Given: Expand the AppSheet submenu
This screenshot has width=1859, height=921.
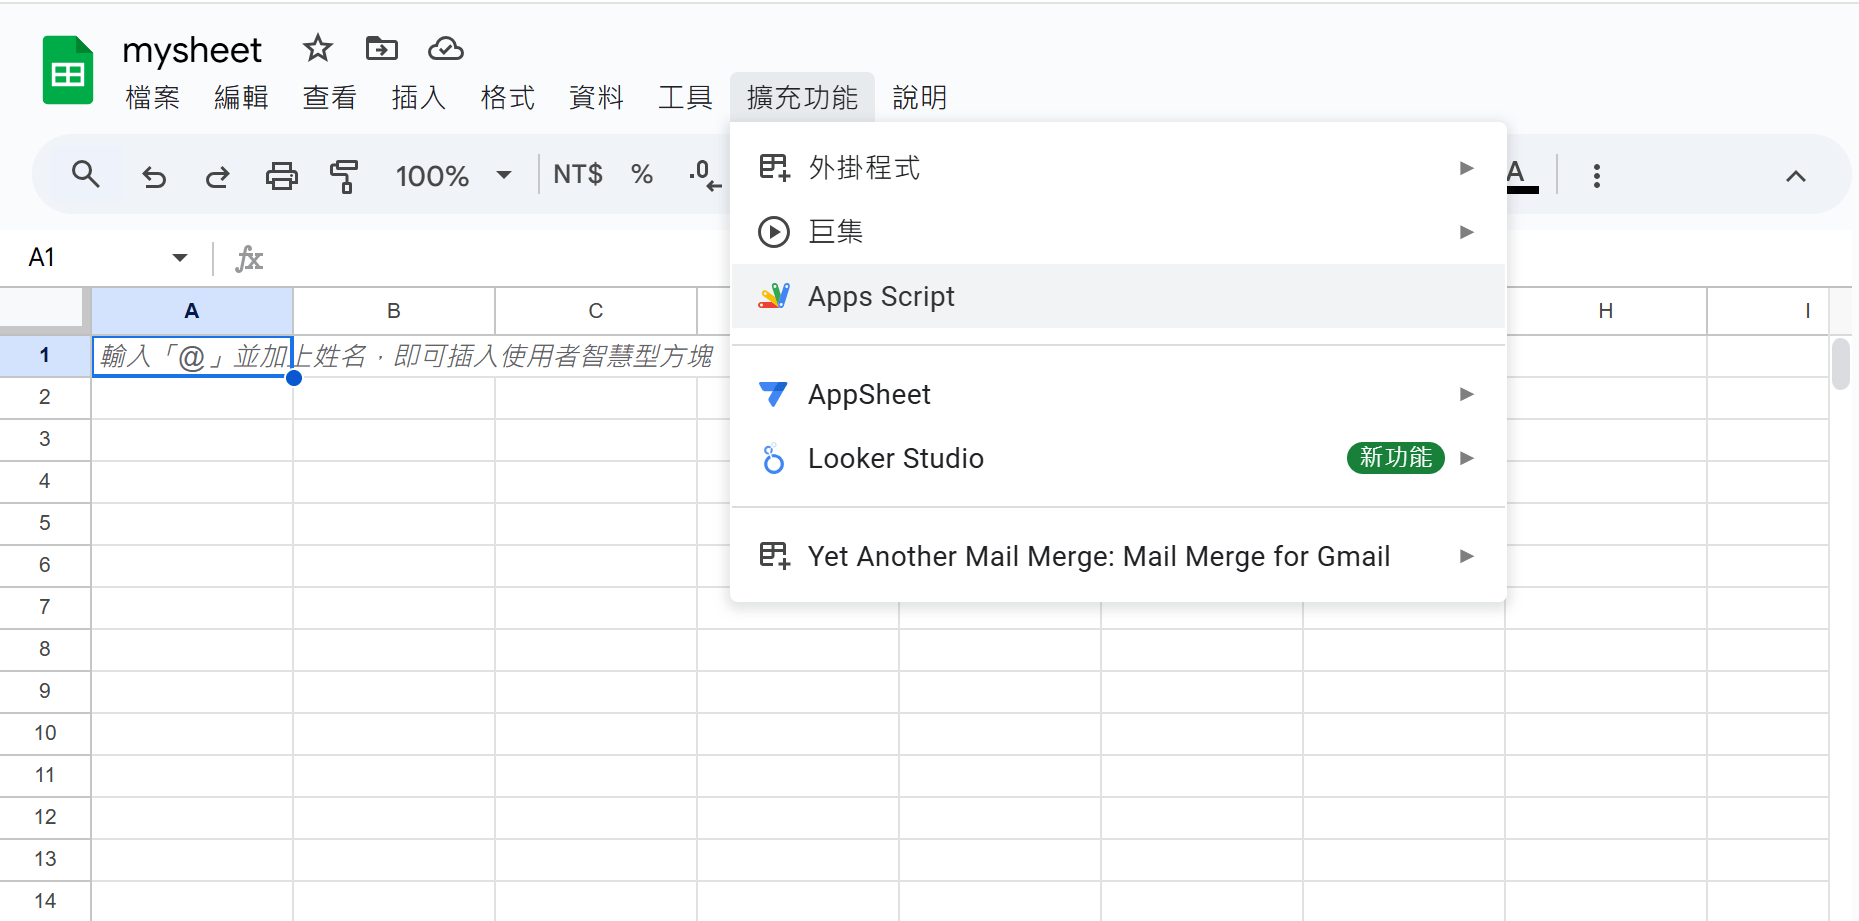Looking at the screenshot, I should click(1118, 394).
